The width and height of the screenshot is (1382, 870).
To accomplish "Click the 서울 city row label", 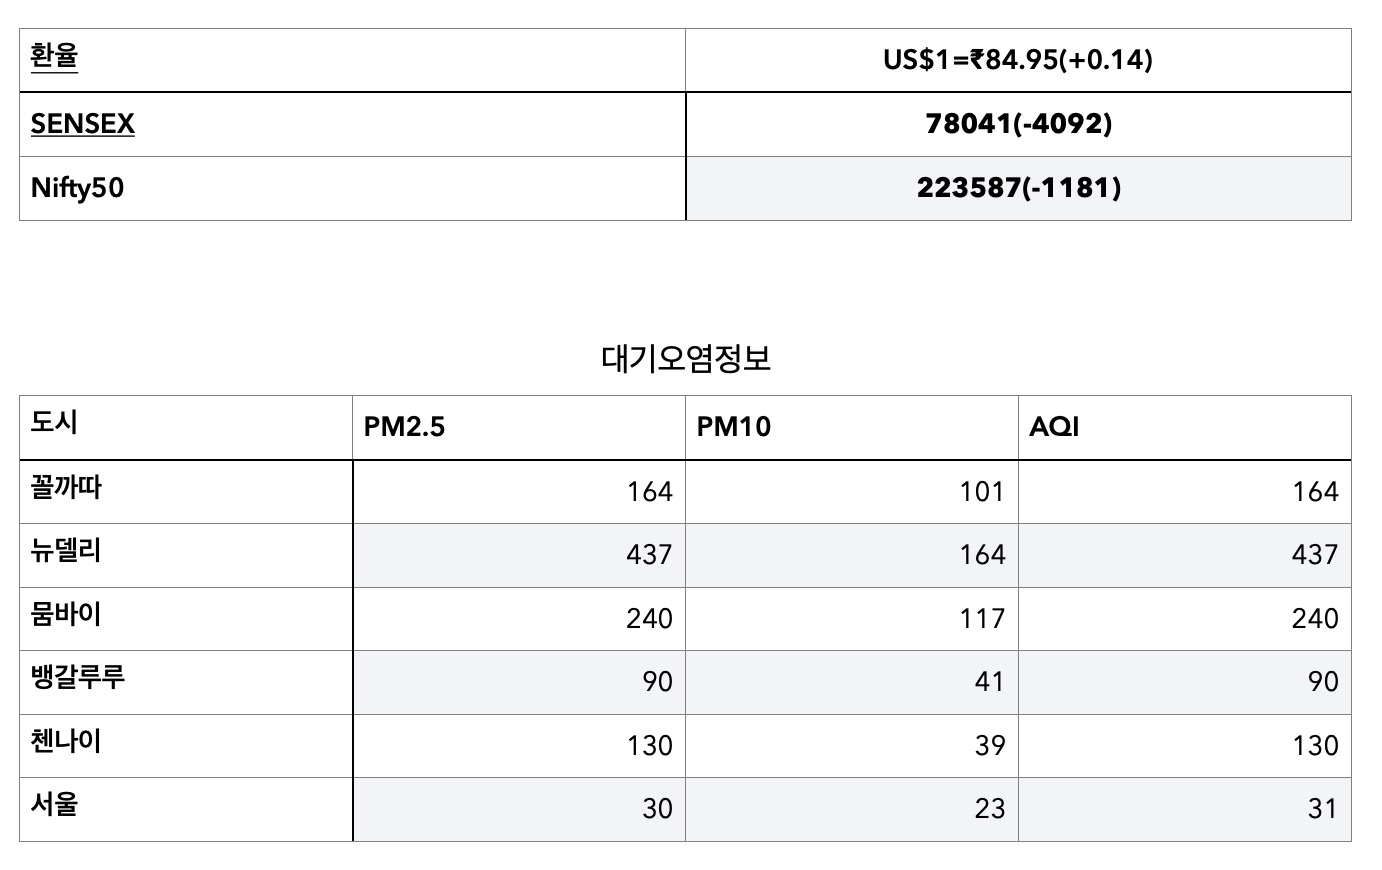I will click(x=54, y=805).
